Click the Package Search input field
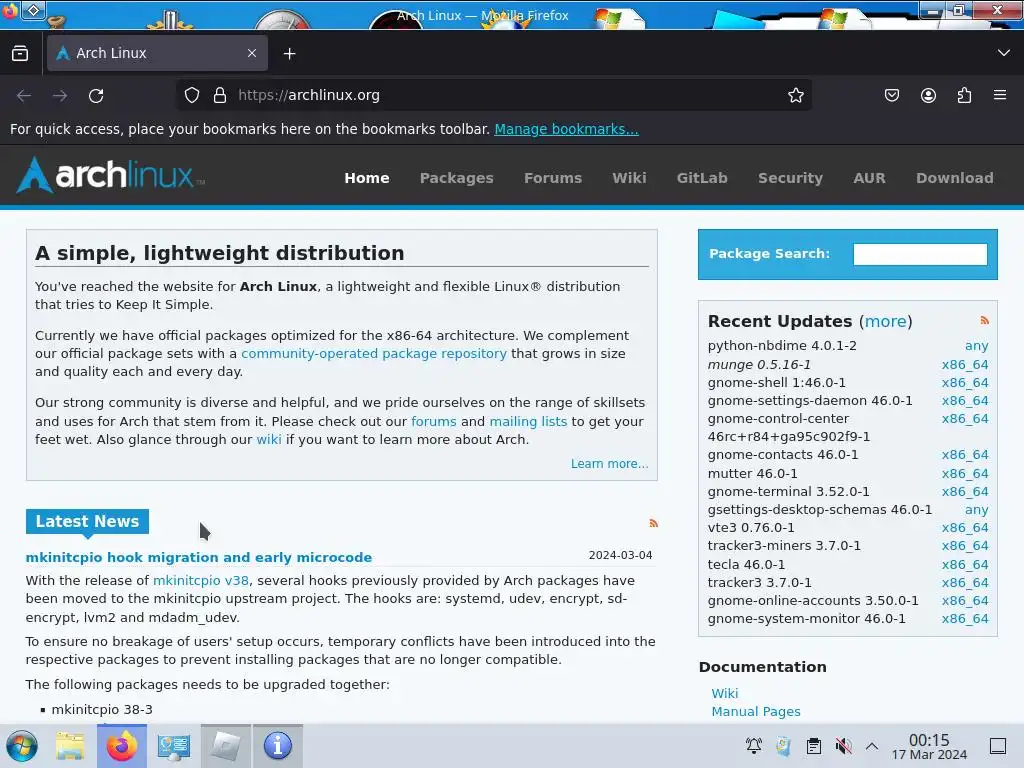1024x768 pixels. (920, 254)
